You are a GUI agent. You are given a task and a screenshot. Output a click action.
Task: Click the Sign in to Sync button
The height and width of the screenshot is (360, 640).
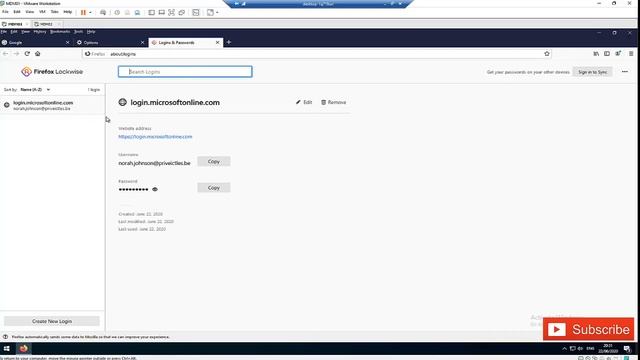click(x=592, y=72)
